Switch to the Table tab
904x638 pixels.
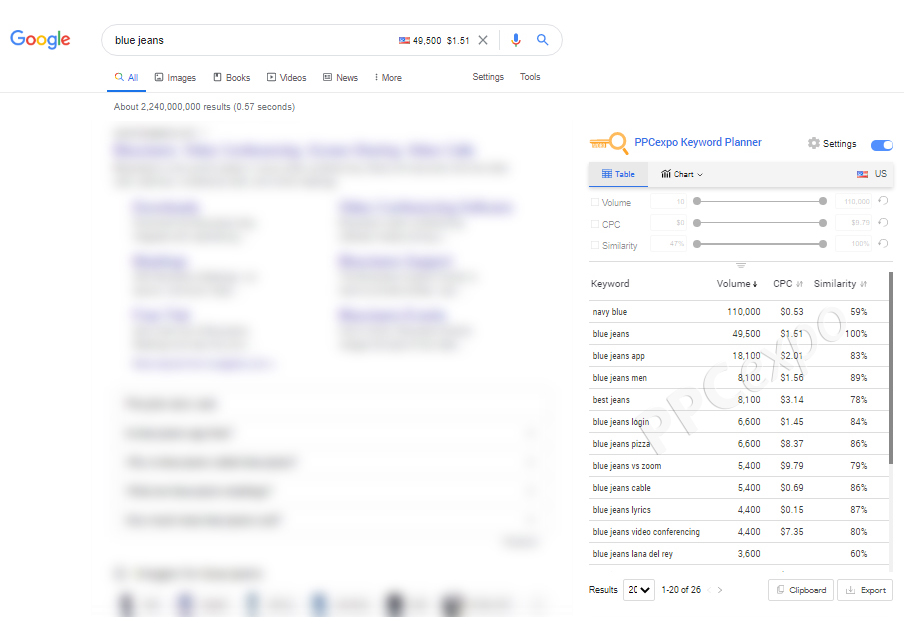(618, 174)
